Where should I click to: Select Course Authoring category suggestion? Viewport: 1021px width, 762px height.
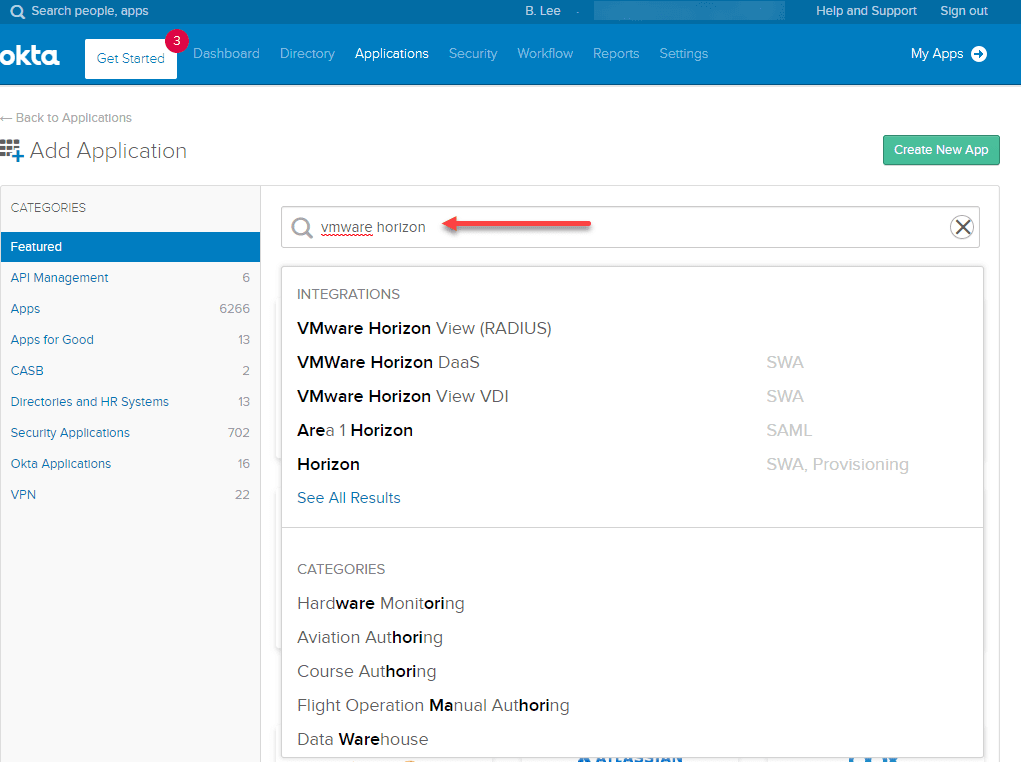tap(367, 671)
